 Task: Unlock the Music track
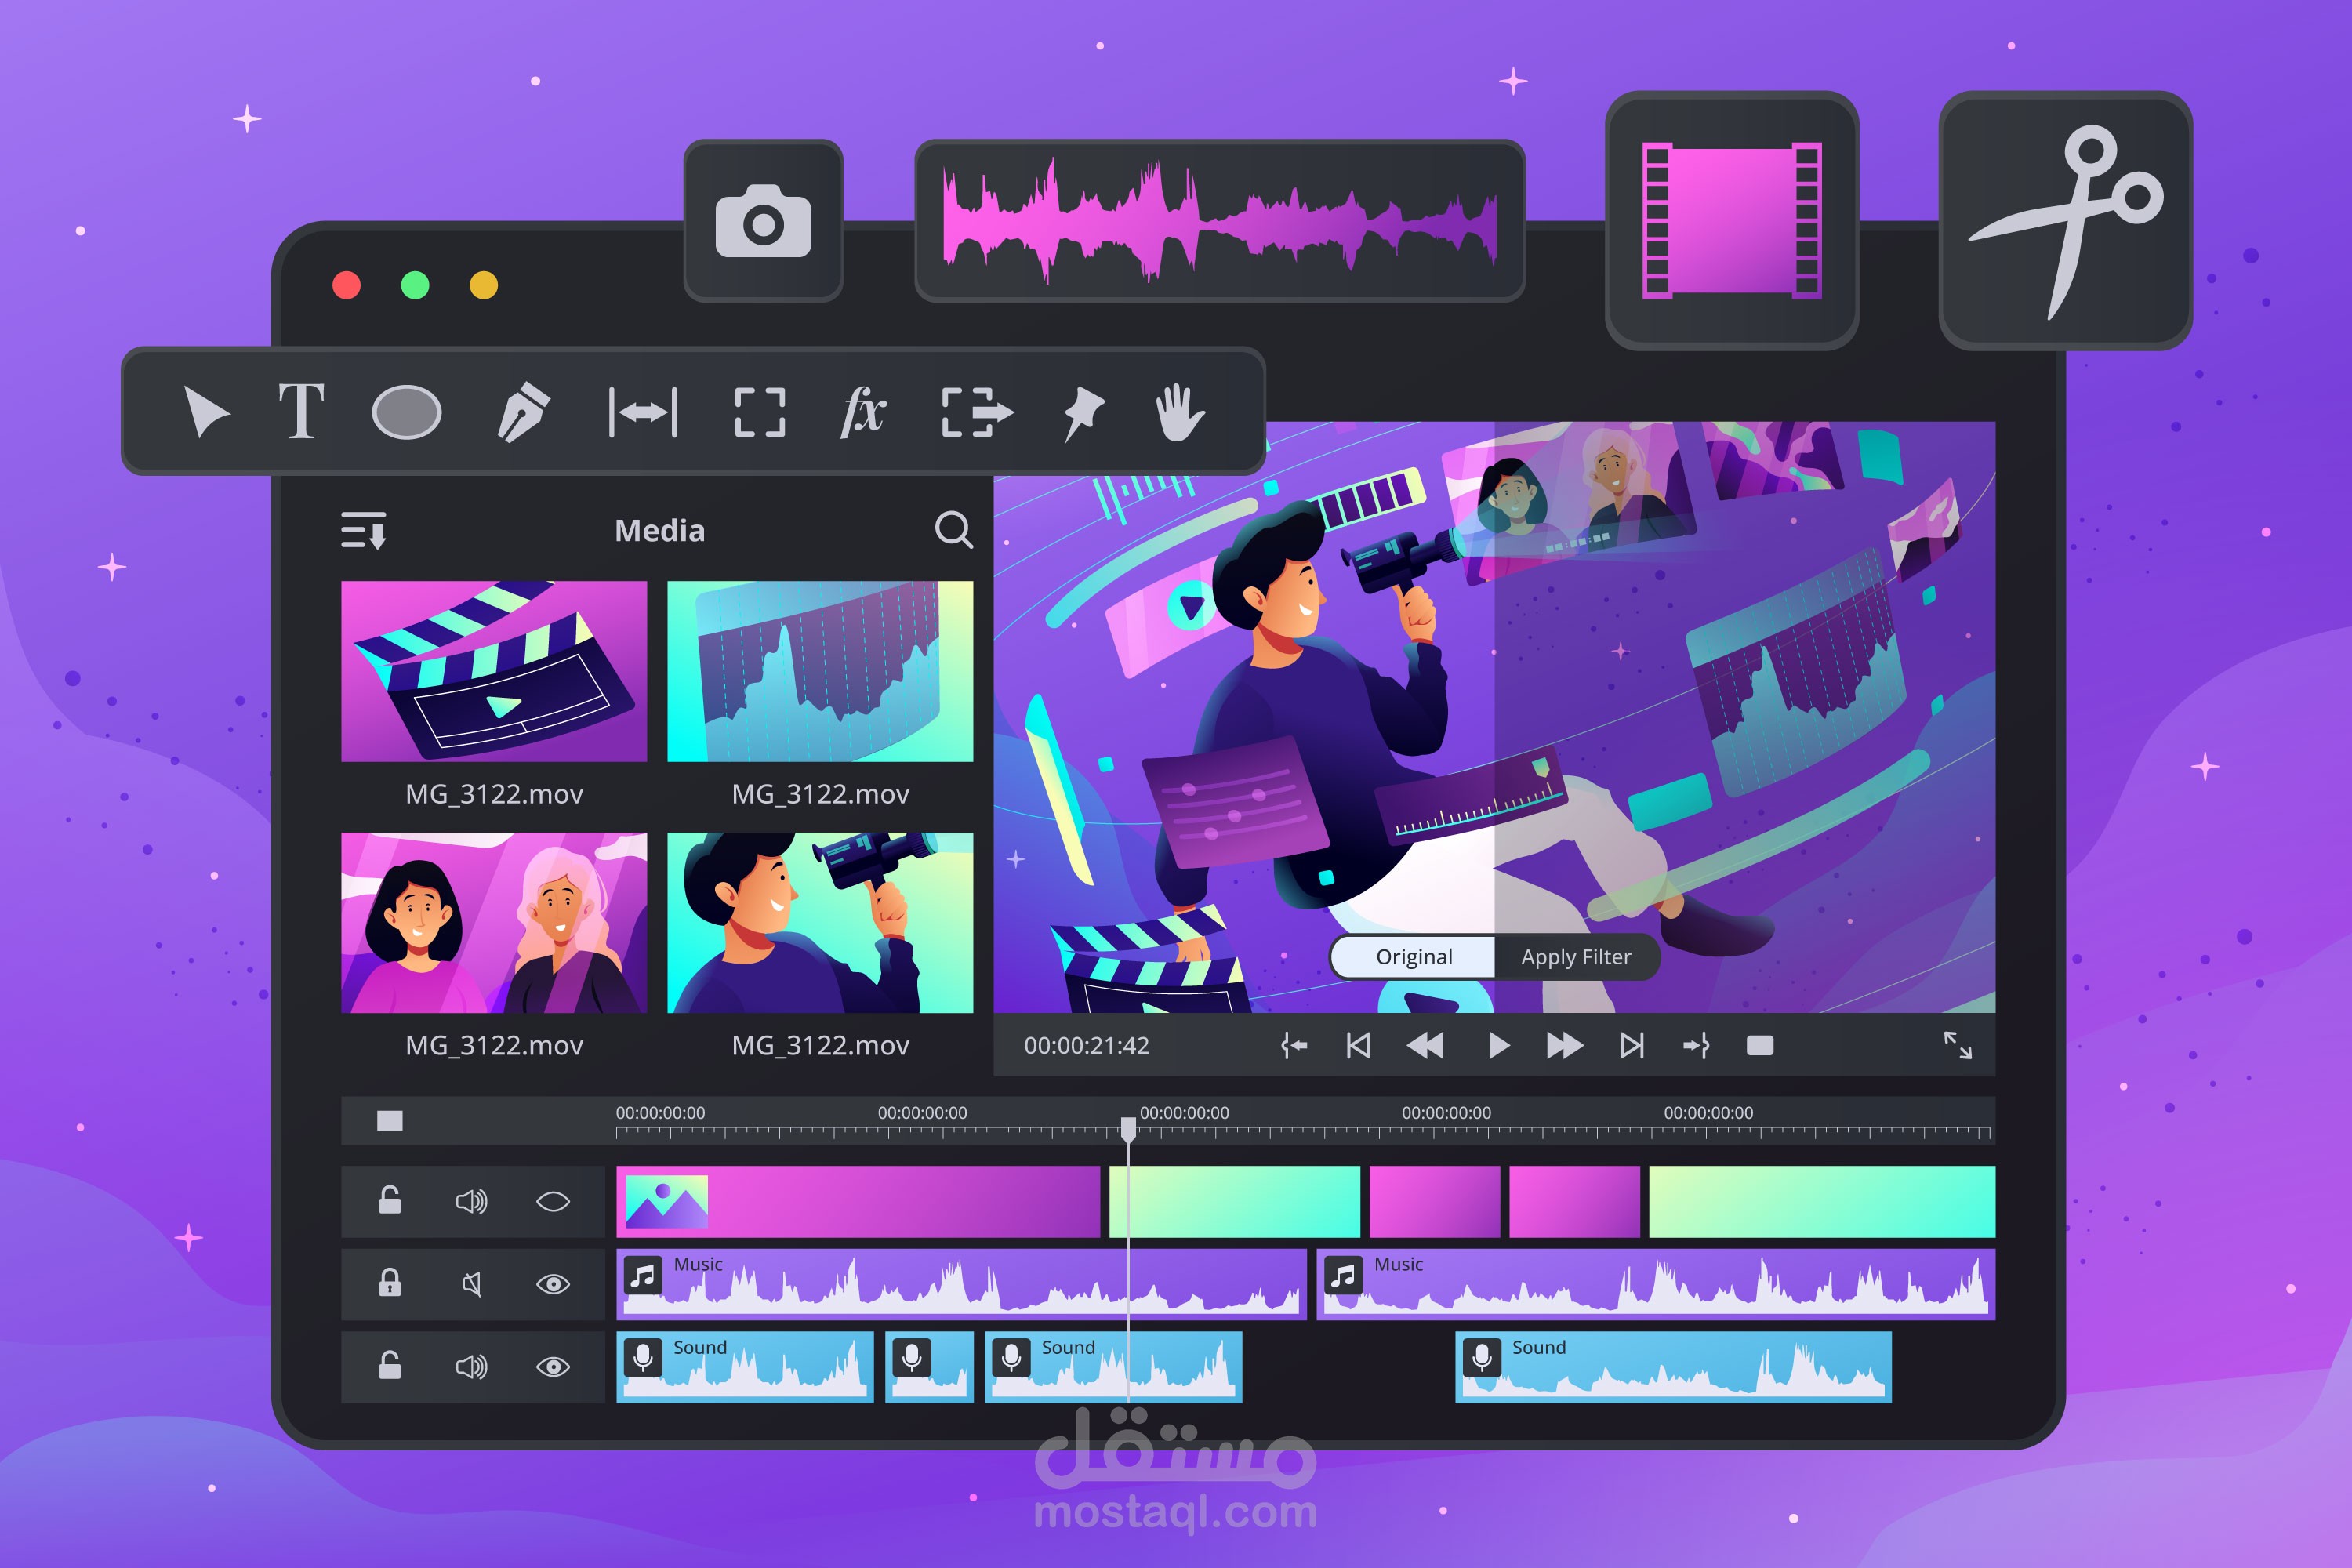click(x=390, y=1283)
